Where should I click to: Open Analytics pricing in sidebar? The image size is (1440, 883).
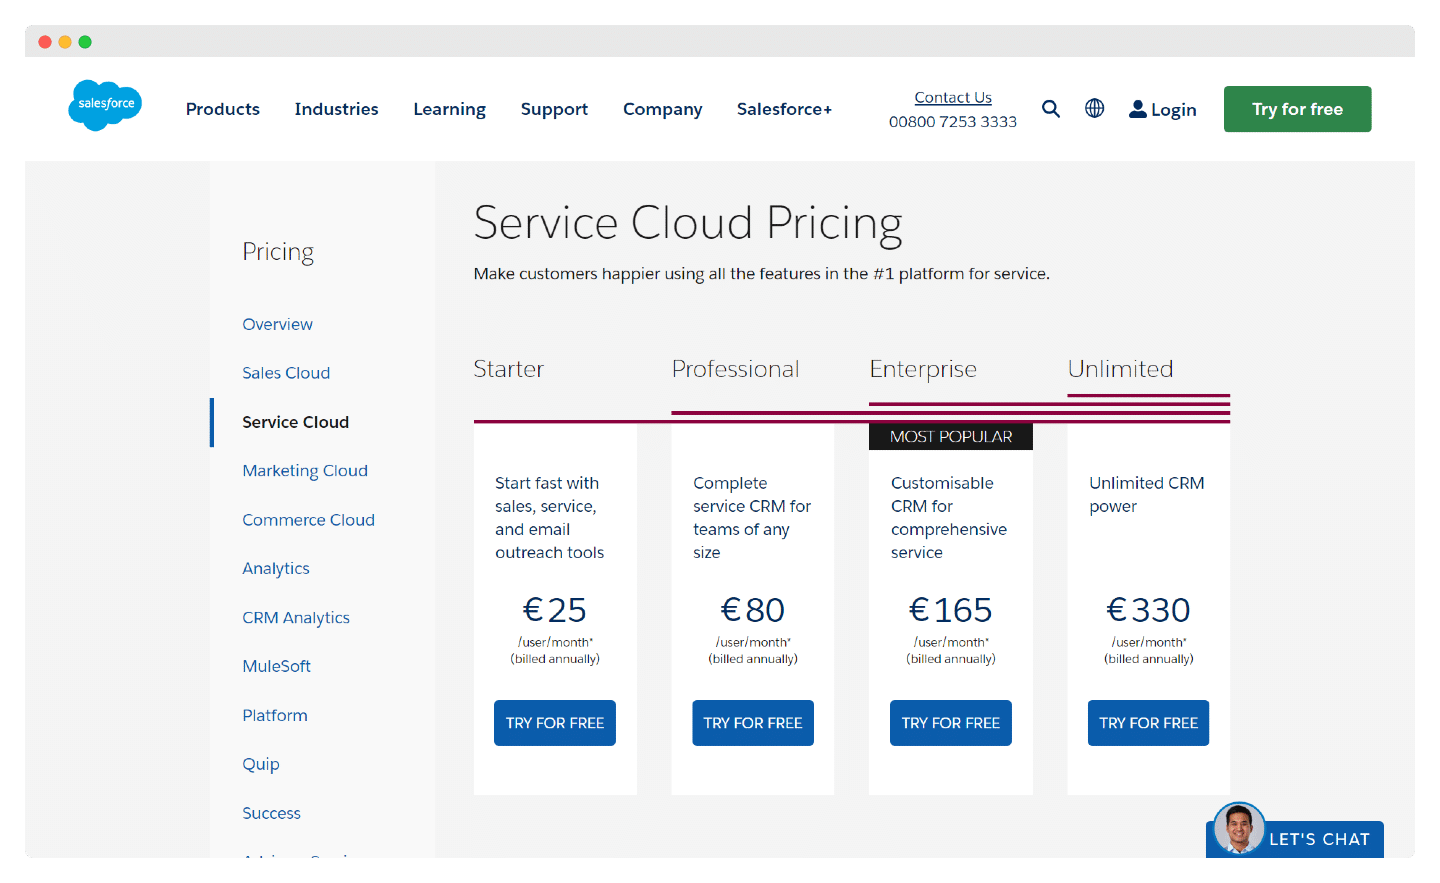click(276, 569)
